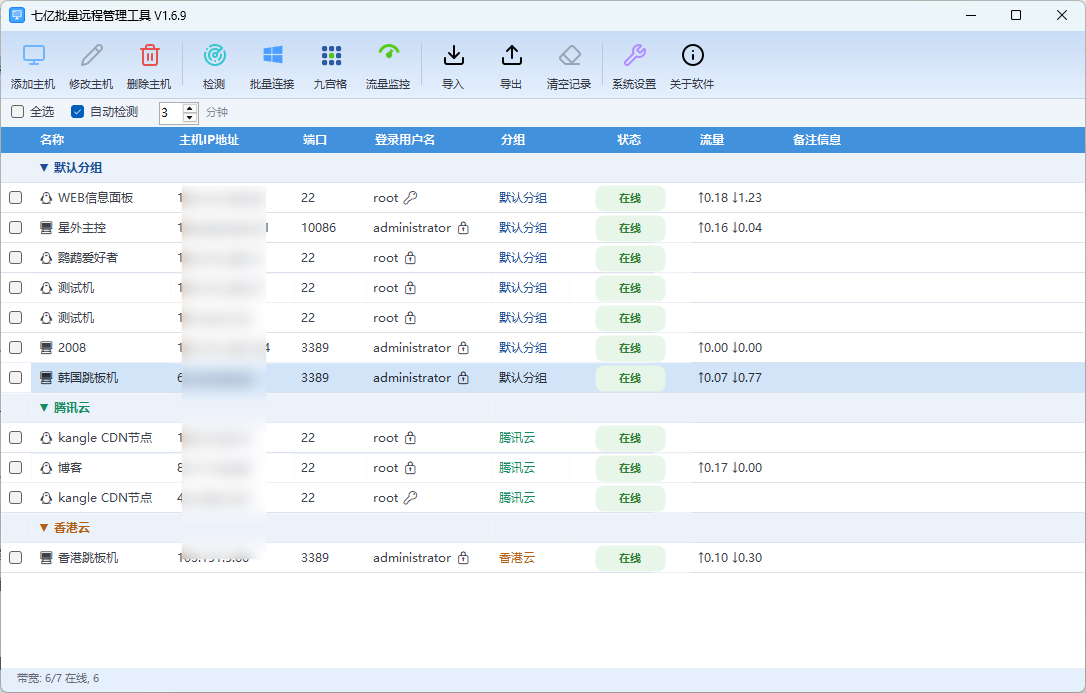Click the 删除主机 trash icon
1086x693 pixels.
point(149,55)
